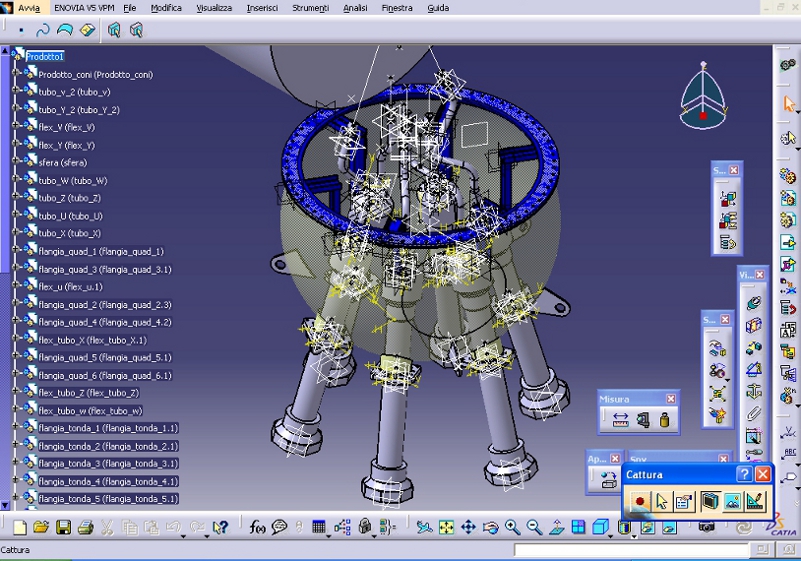Click the Cattura dialog help question button

pos(744,475)
